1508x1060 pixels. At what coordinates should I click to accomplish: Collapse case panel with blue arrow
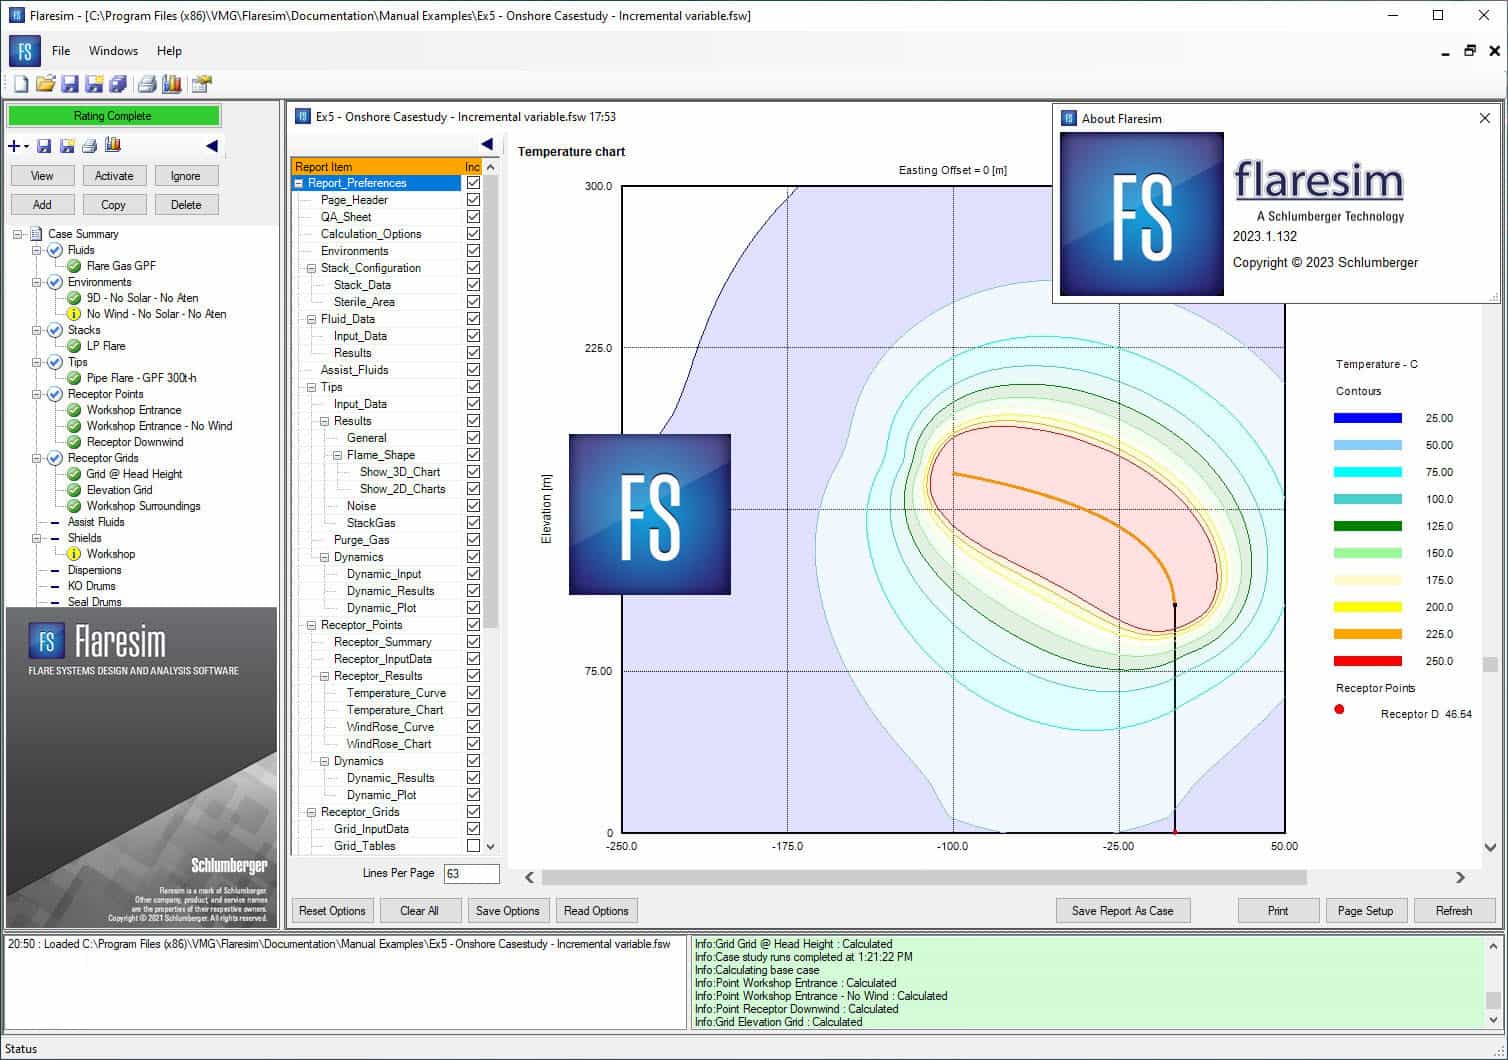click(211, 146)
